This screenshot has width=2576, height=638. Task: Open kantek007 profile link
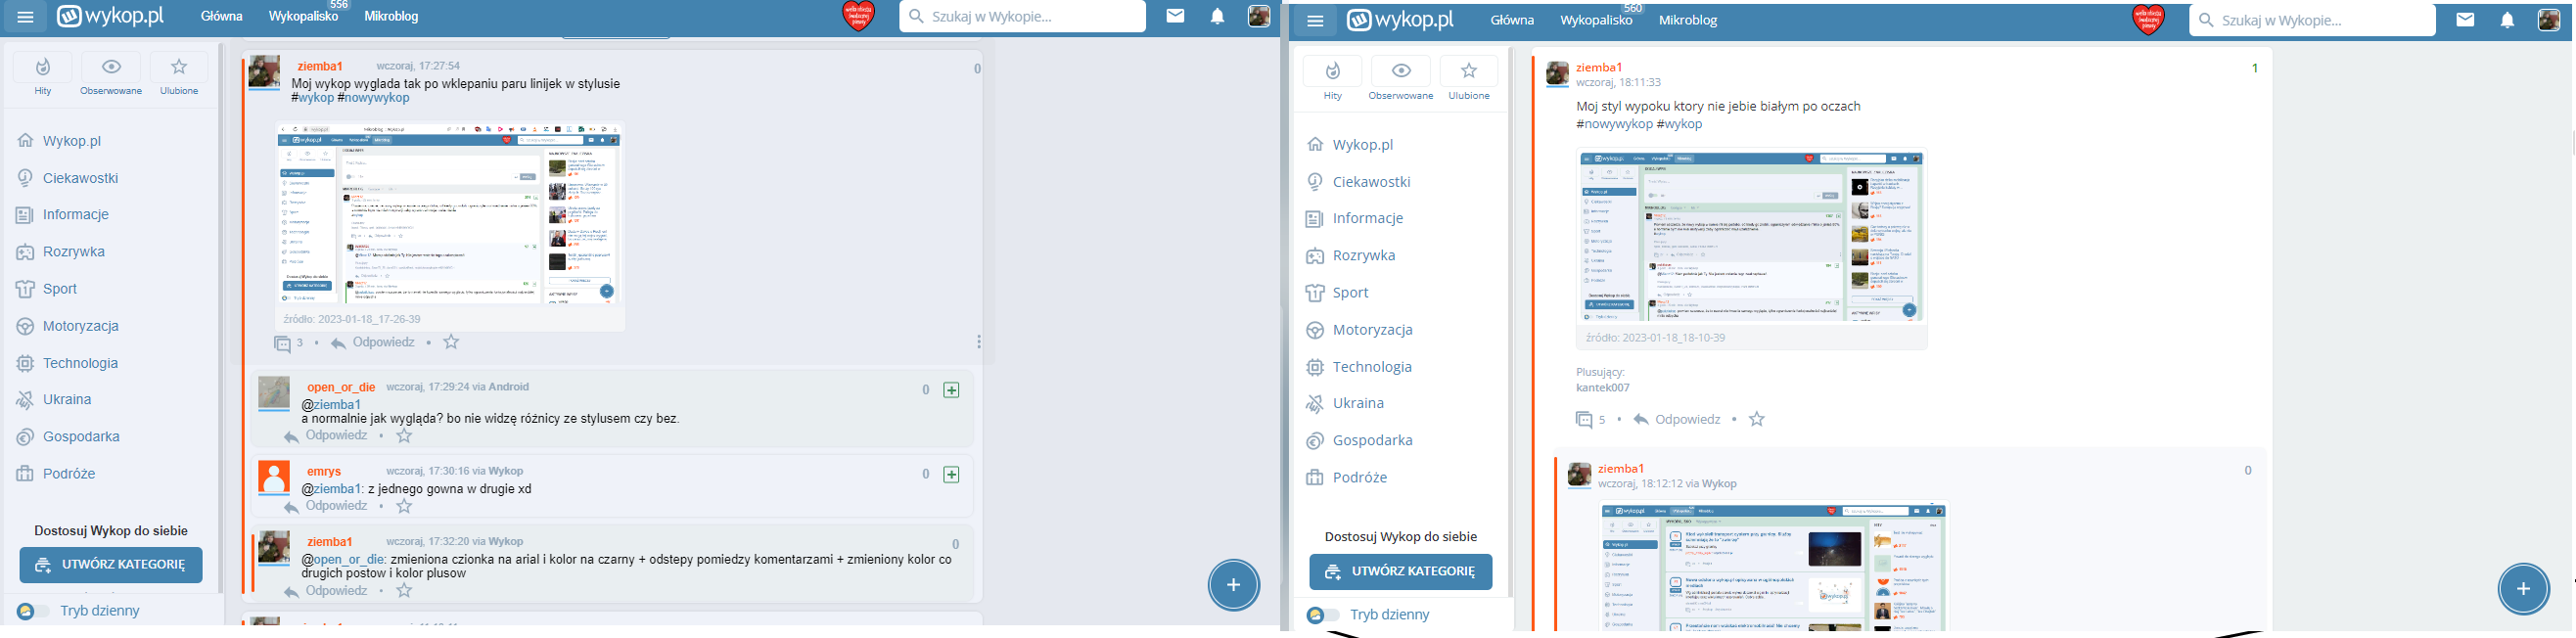[1603, 388]
